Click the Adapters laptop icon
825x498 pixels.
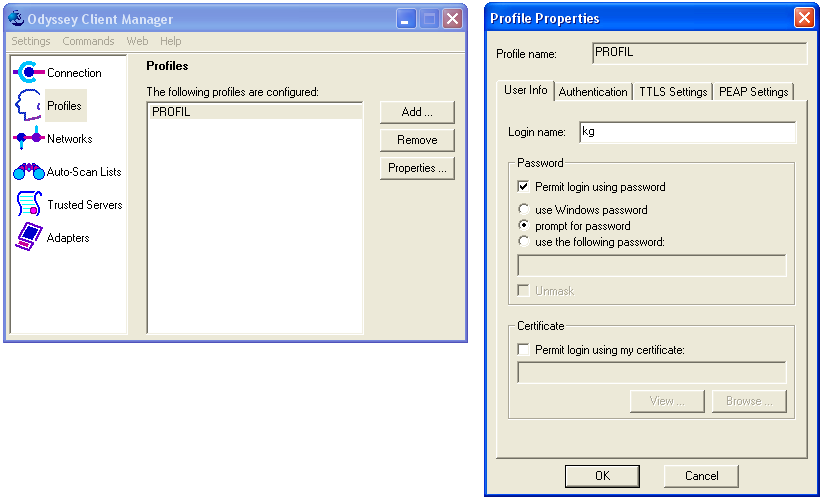(29, 237)
